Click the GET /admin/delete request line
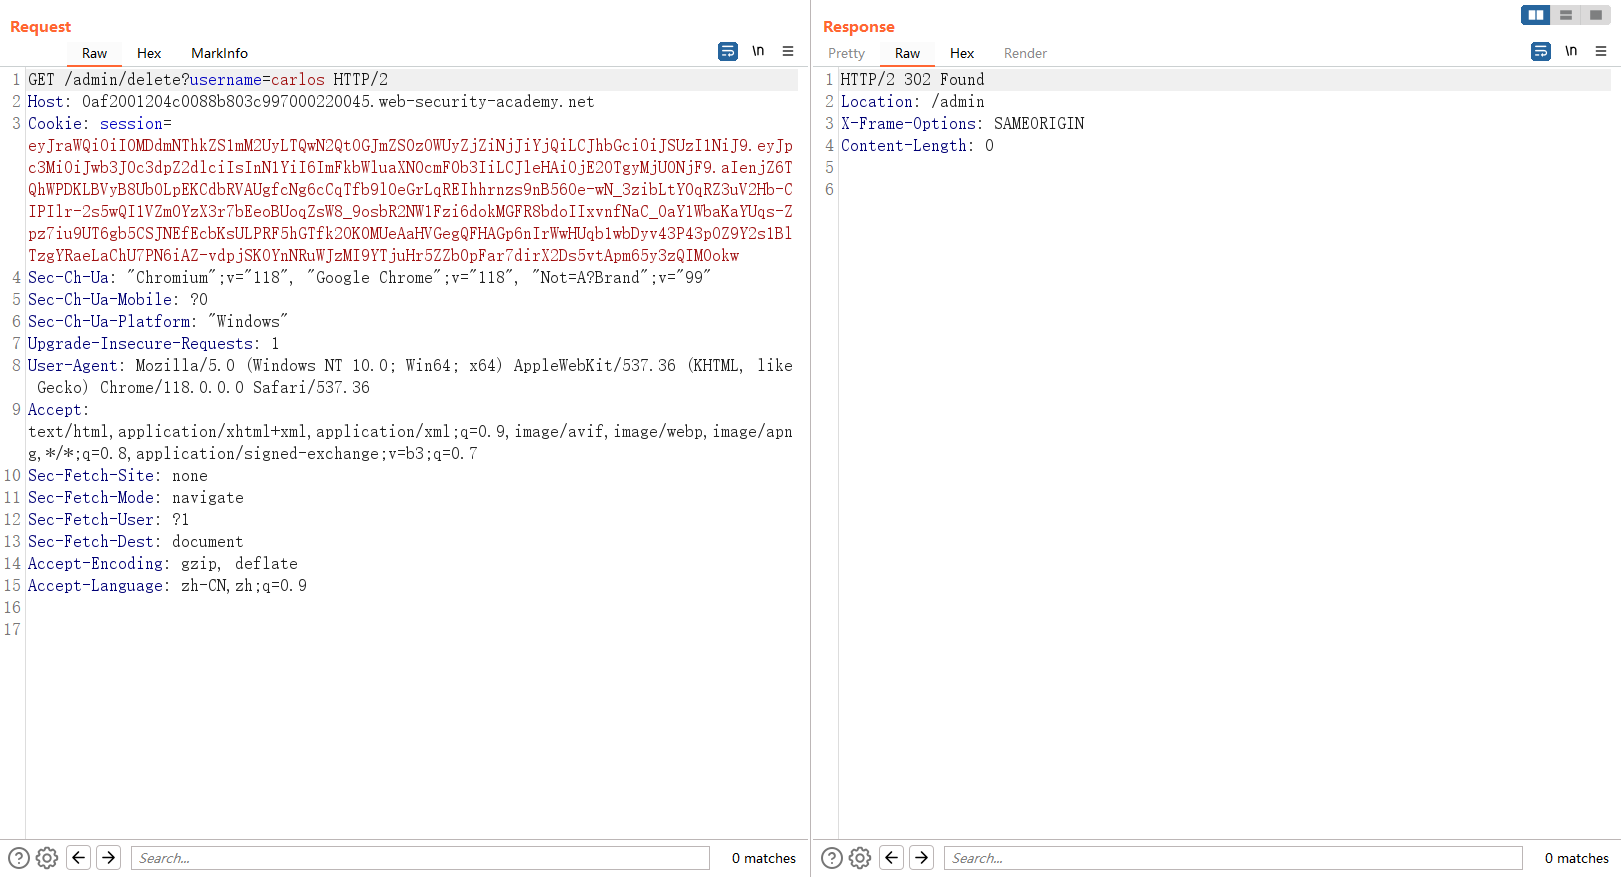Screen dimensions: 1623x877 click(x=208, y=79)
